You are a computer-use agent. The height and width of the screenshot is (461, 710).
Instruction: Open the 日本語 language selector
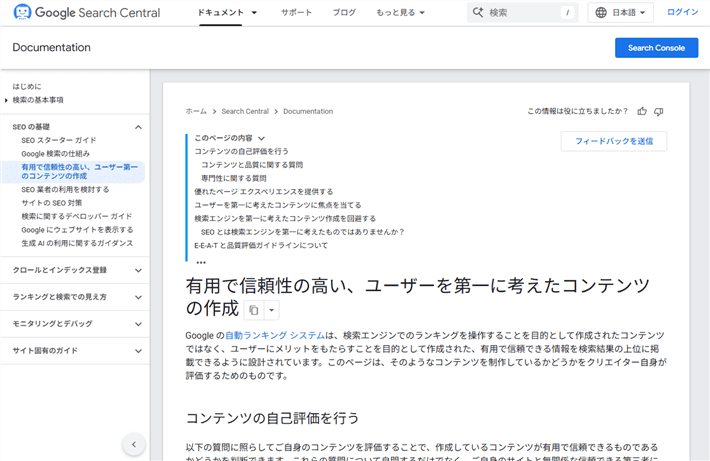pos(620,13)
